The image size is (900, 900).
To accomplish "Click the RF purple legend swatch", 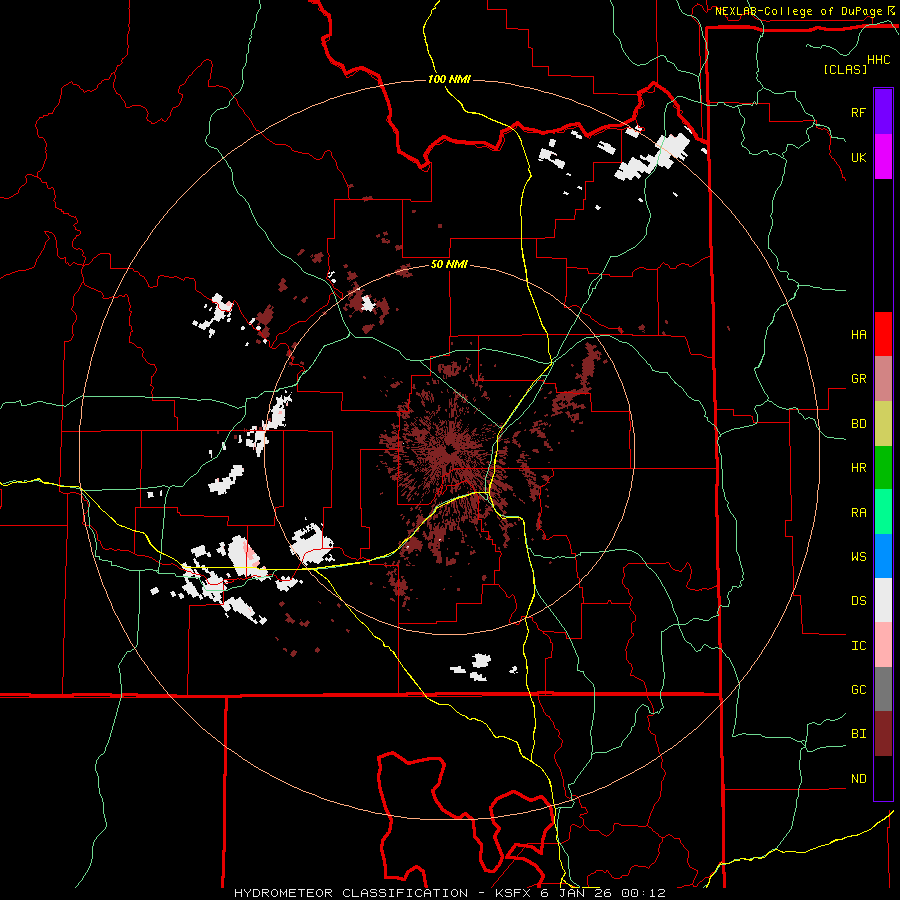I will (883, 112).
